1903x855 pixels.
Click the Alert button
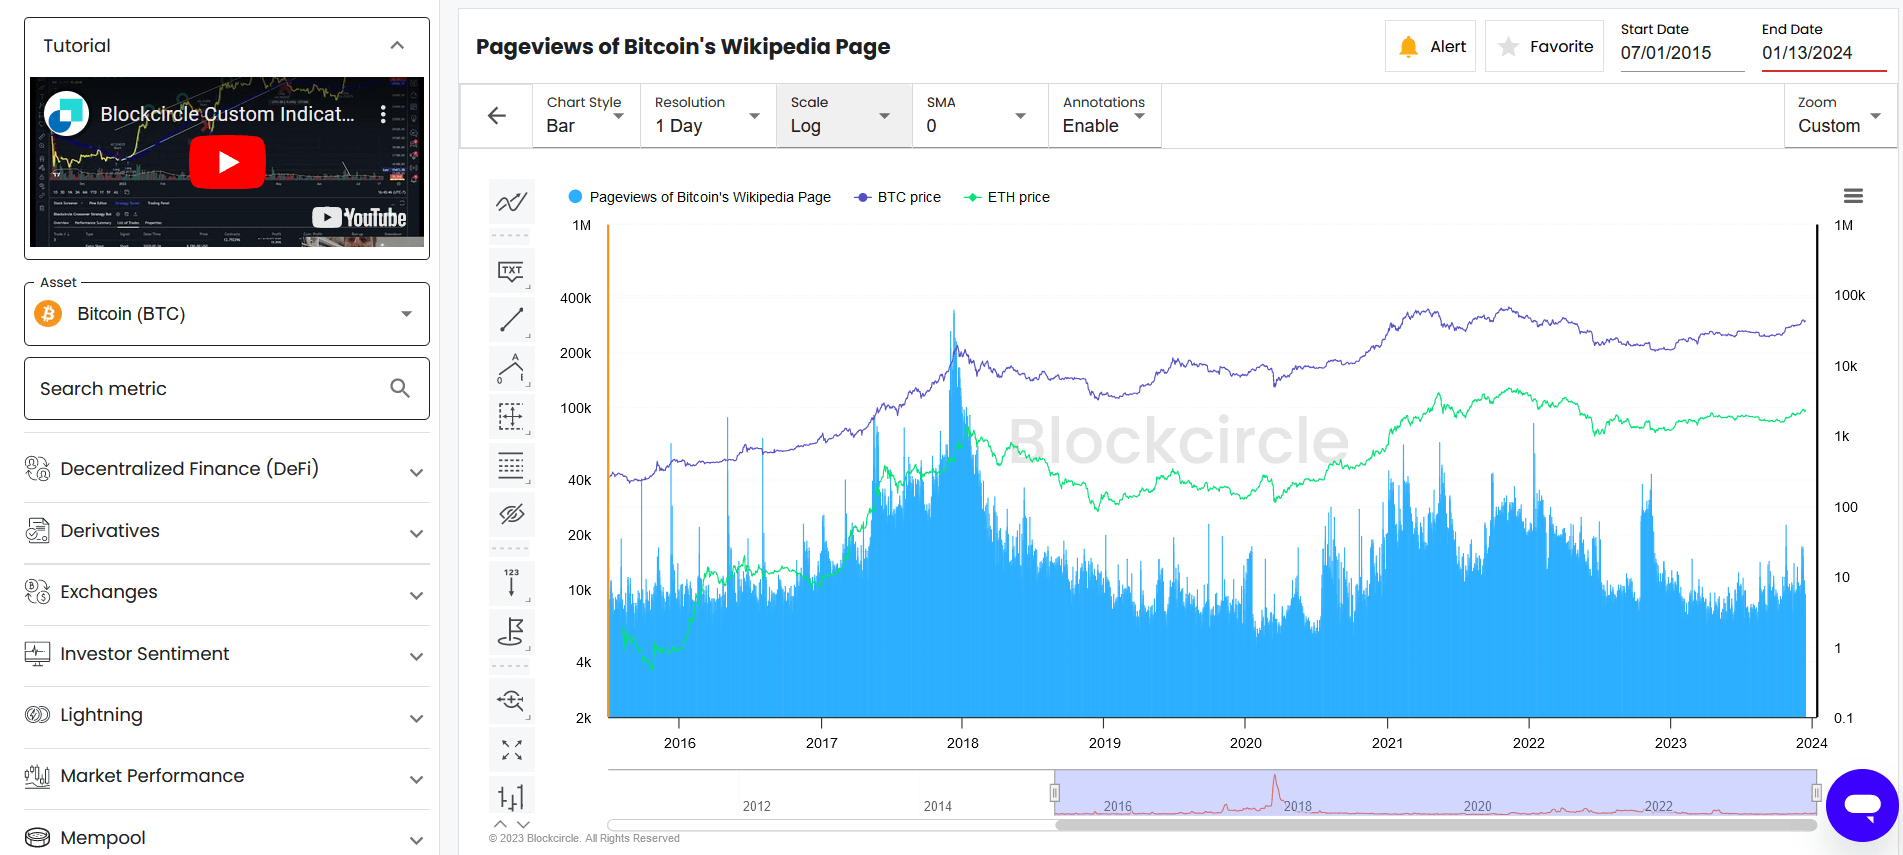[x=1431, y=47]
